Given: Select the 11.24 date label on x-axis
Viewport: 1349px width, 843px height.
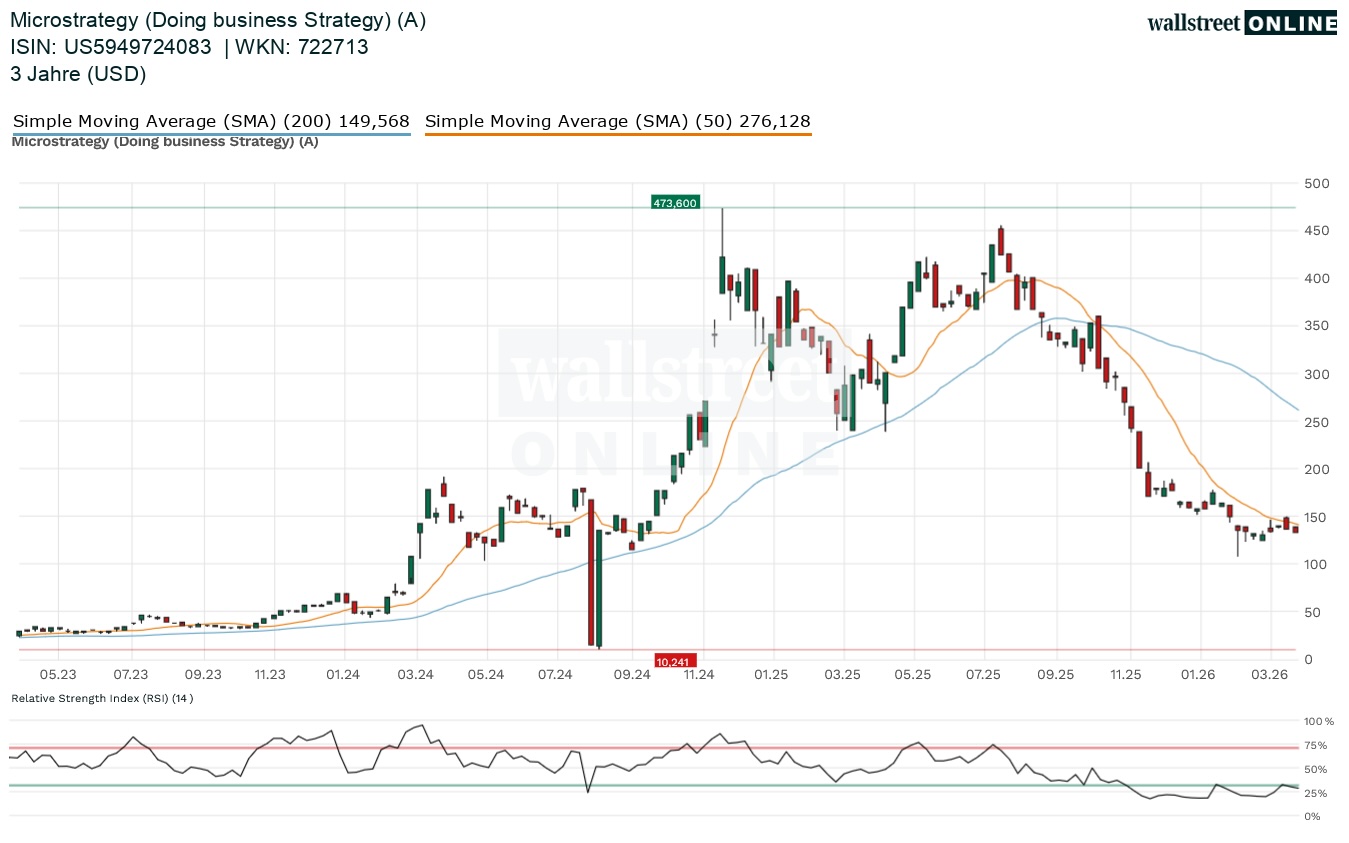Looking at the screenshot, I should pos(698,675).
